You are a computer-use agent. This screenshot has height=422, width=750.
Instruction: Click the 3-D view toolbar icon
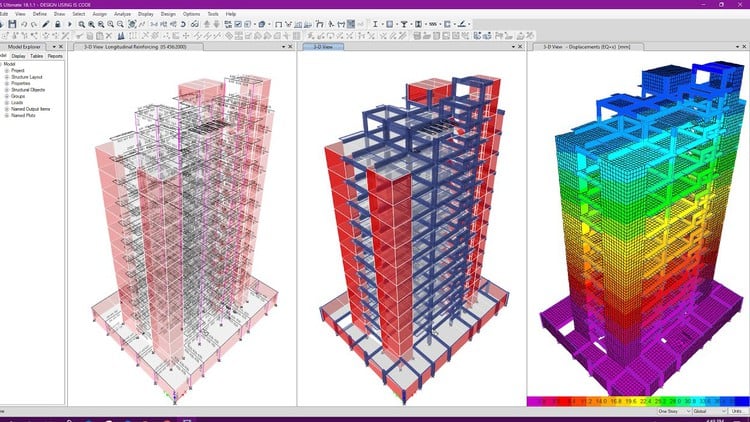click(155, 23)
